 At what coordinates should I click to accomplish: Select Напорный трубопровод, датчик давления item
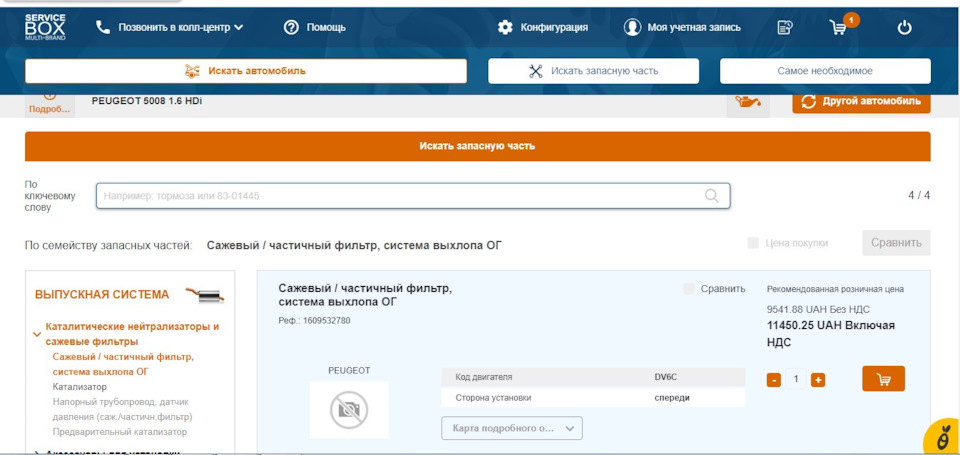point(122,410)
